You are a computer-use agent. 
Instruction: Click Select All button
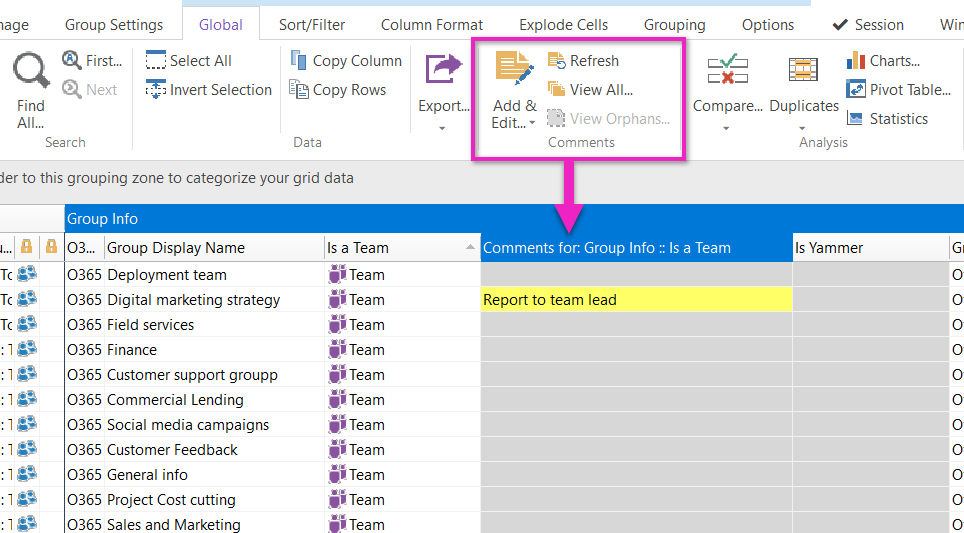pos(189,61)
